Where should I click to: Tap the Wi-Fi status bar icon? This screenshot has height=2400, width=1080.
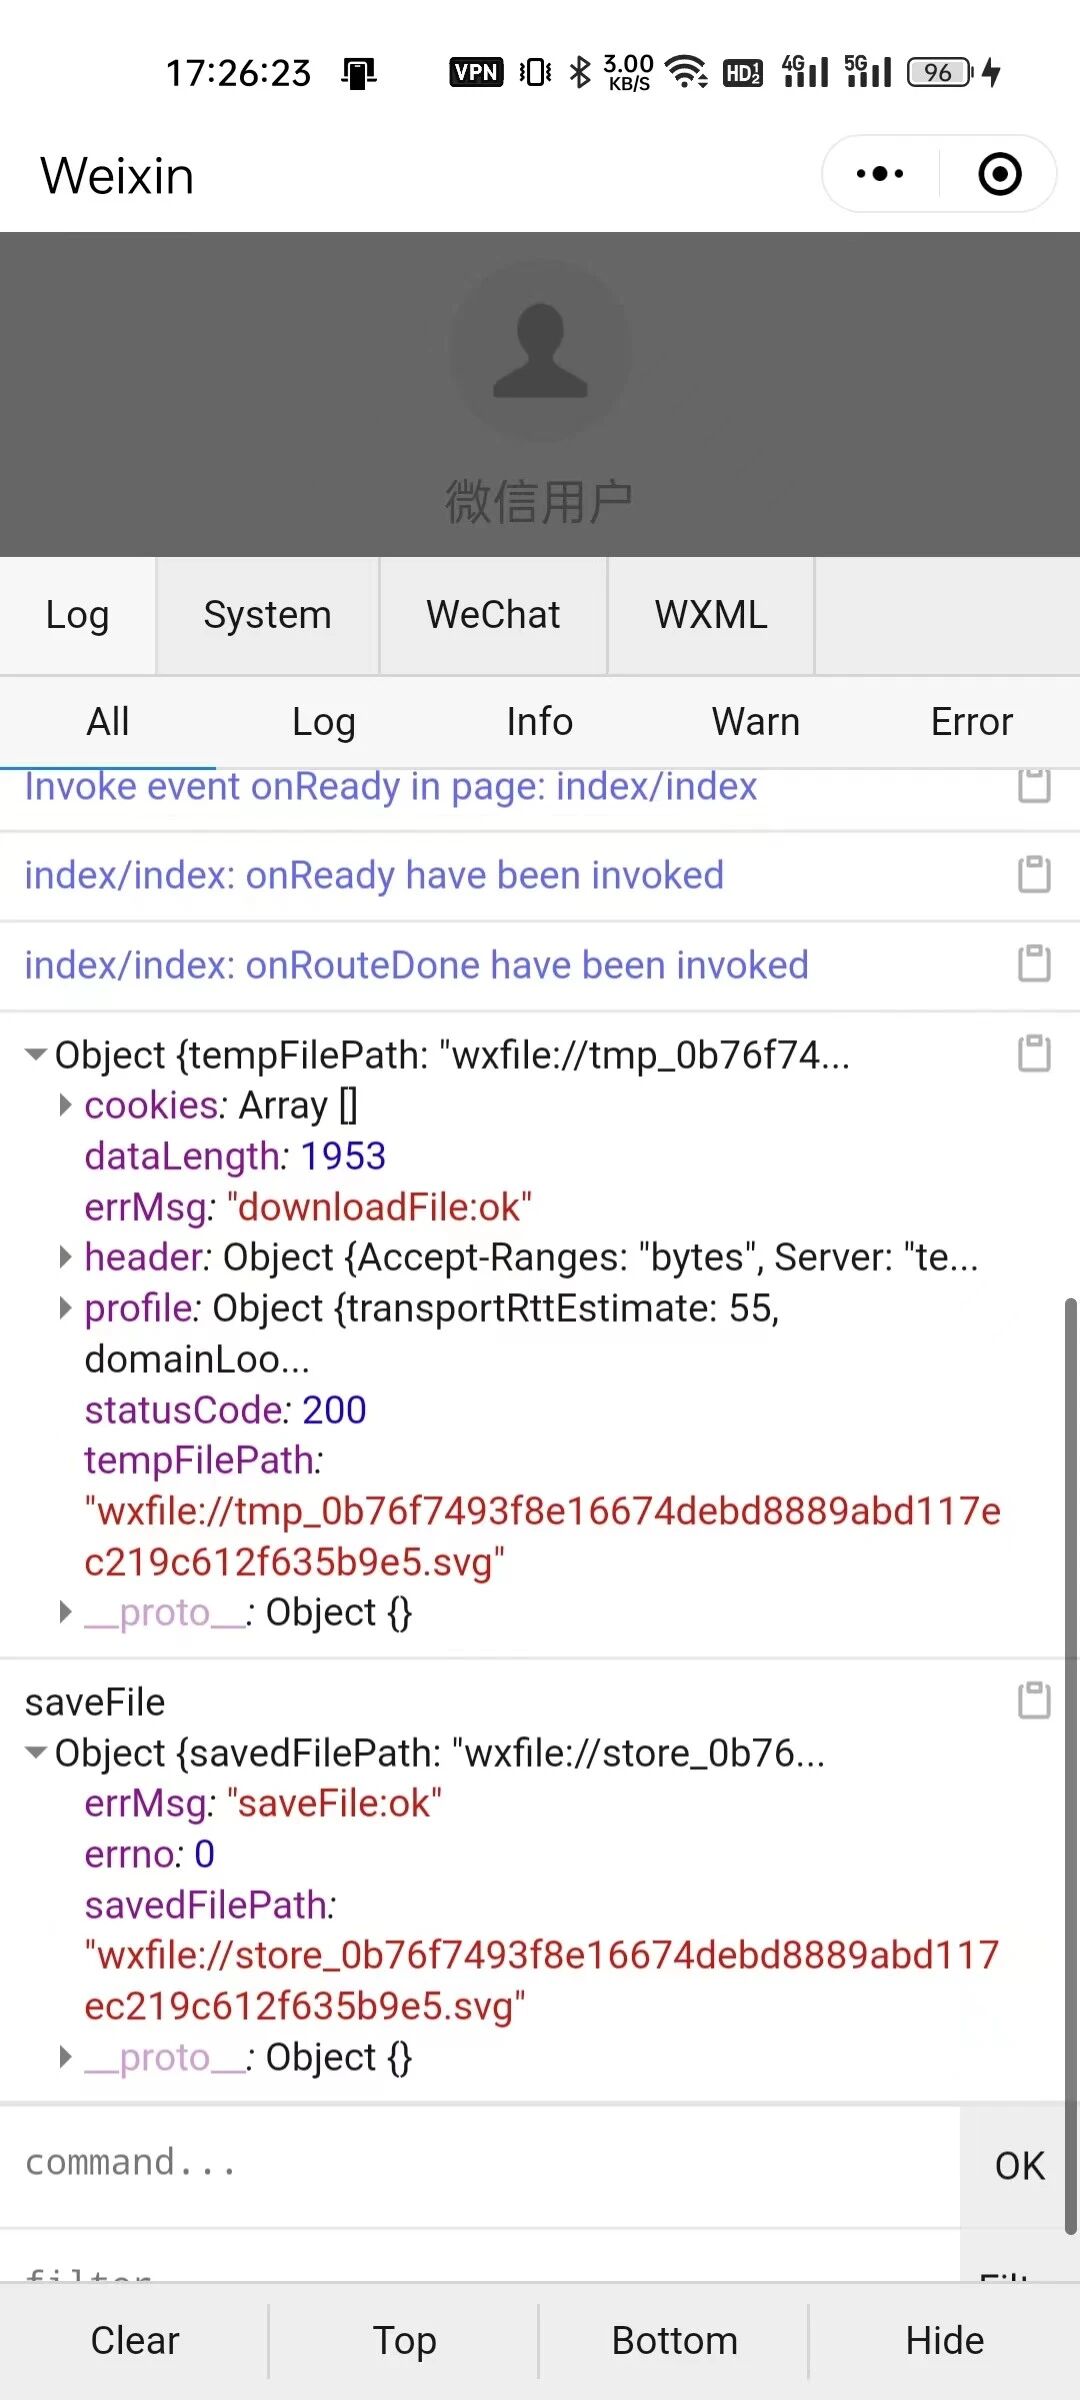pos(687,72)
